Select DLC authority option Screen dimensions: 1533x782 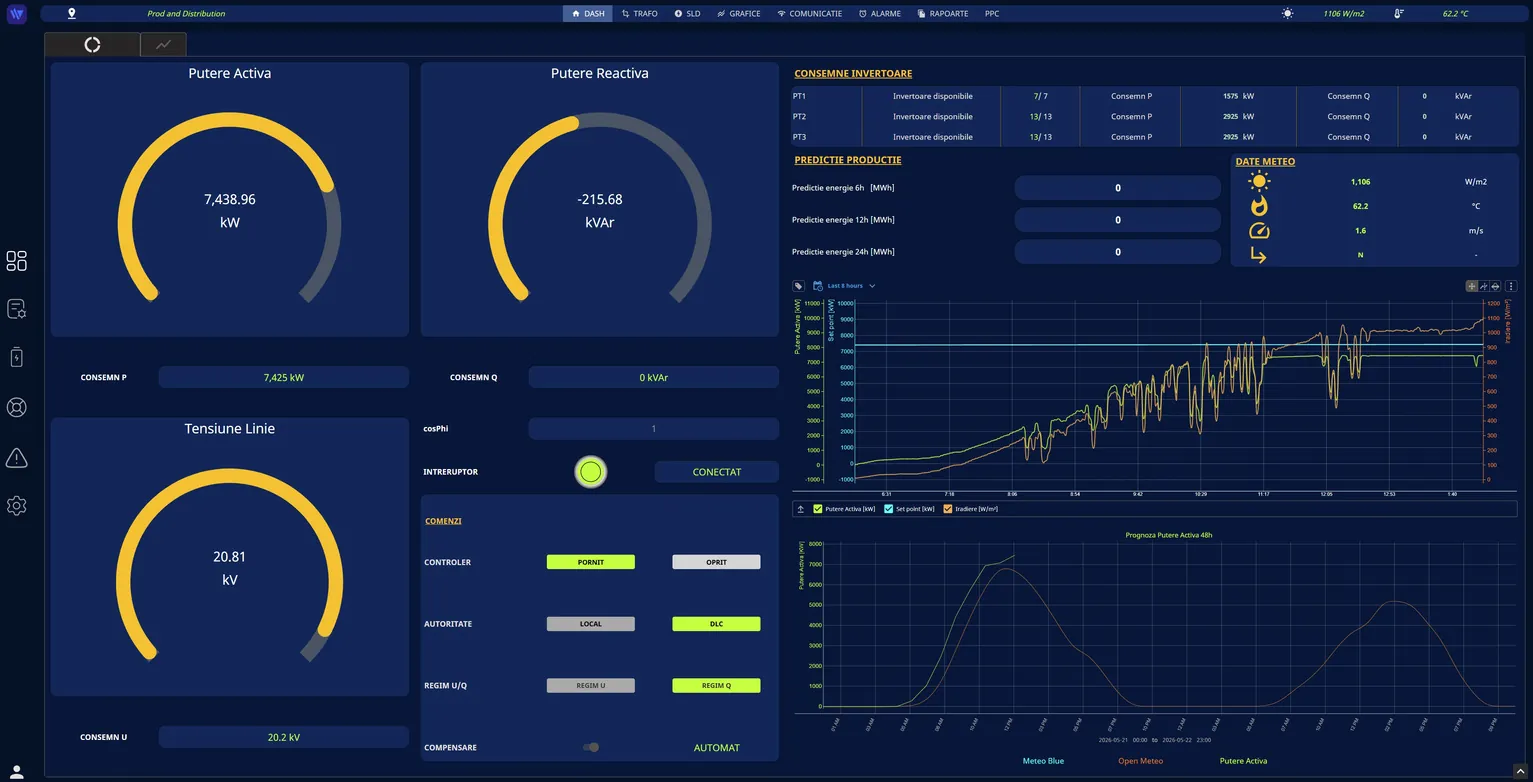coord(716,624)
